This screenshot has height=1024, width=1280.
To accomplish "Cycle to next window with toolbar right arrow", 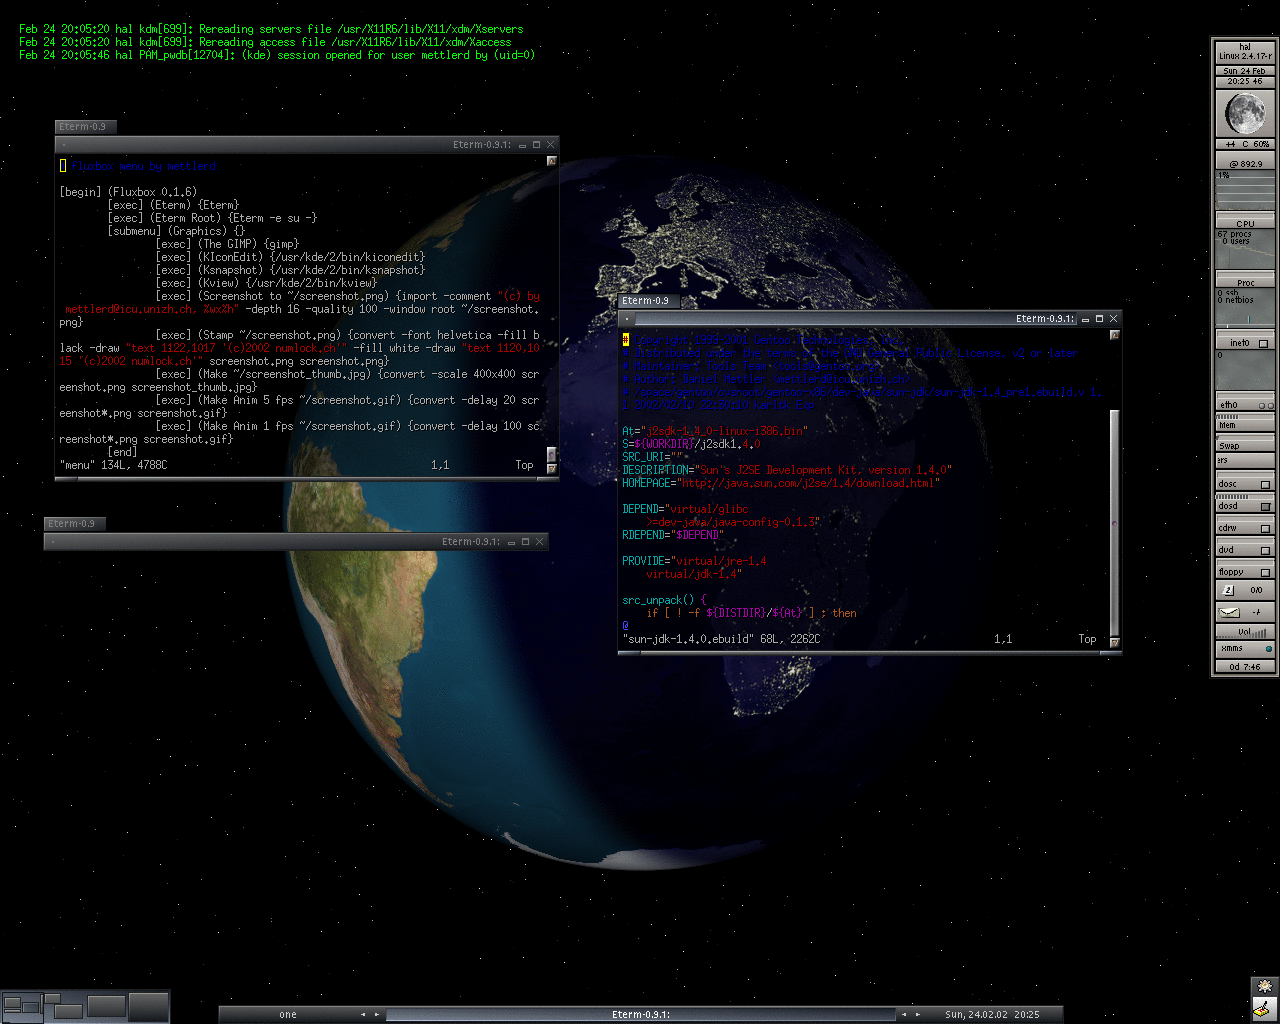I will click(918, 1014).
